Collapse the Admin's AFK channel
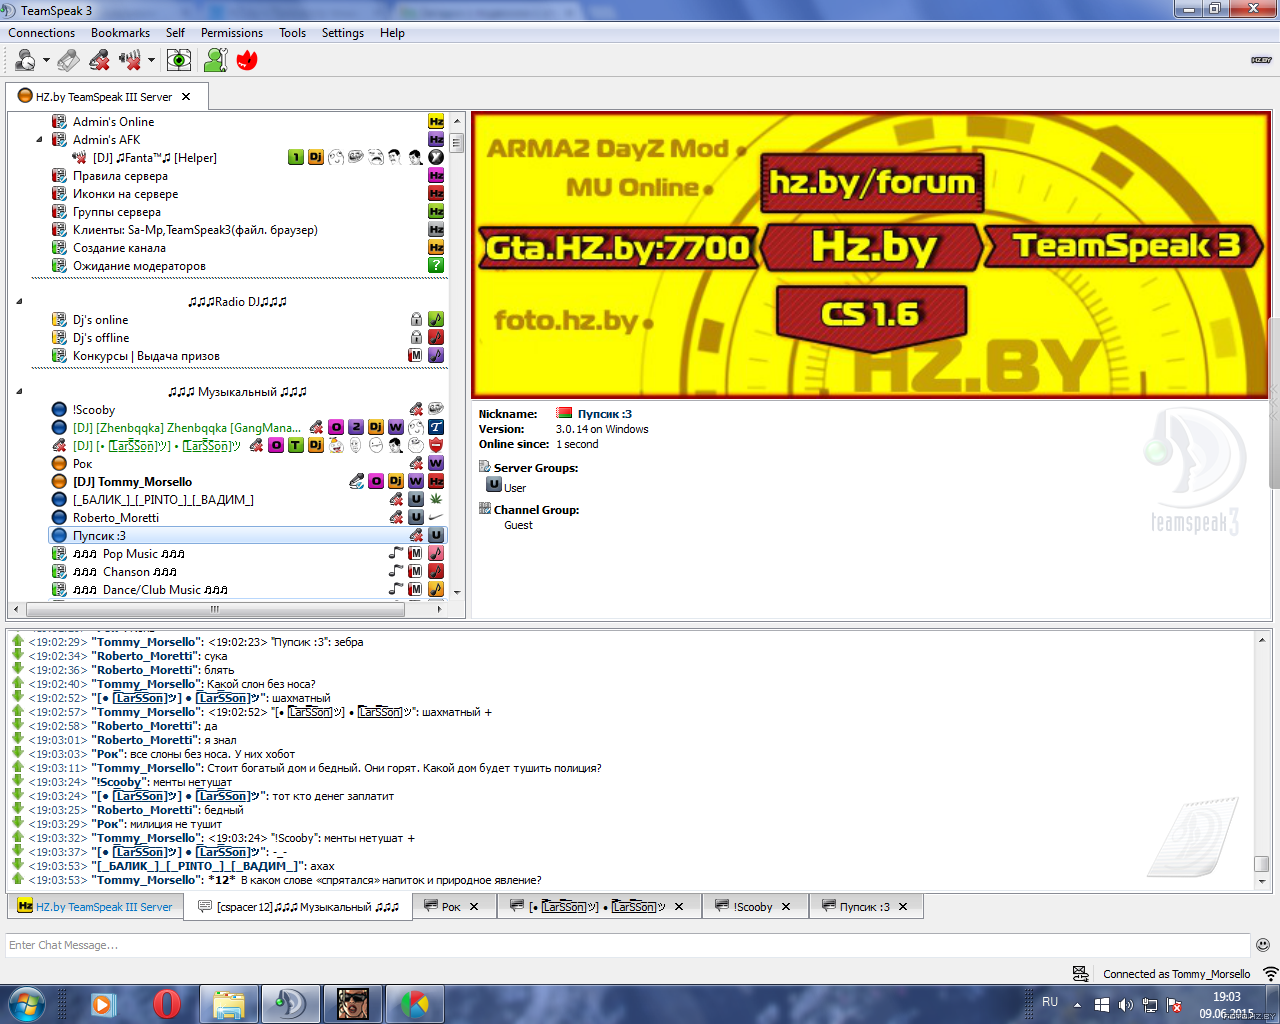The height and width of the screenshot is (1024, 1280). 39,140
